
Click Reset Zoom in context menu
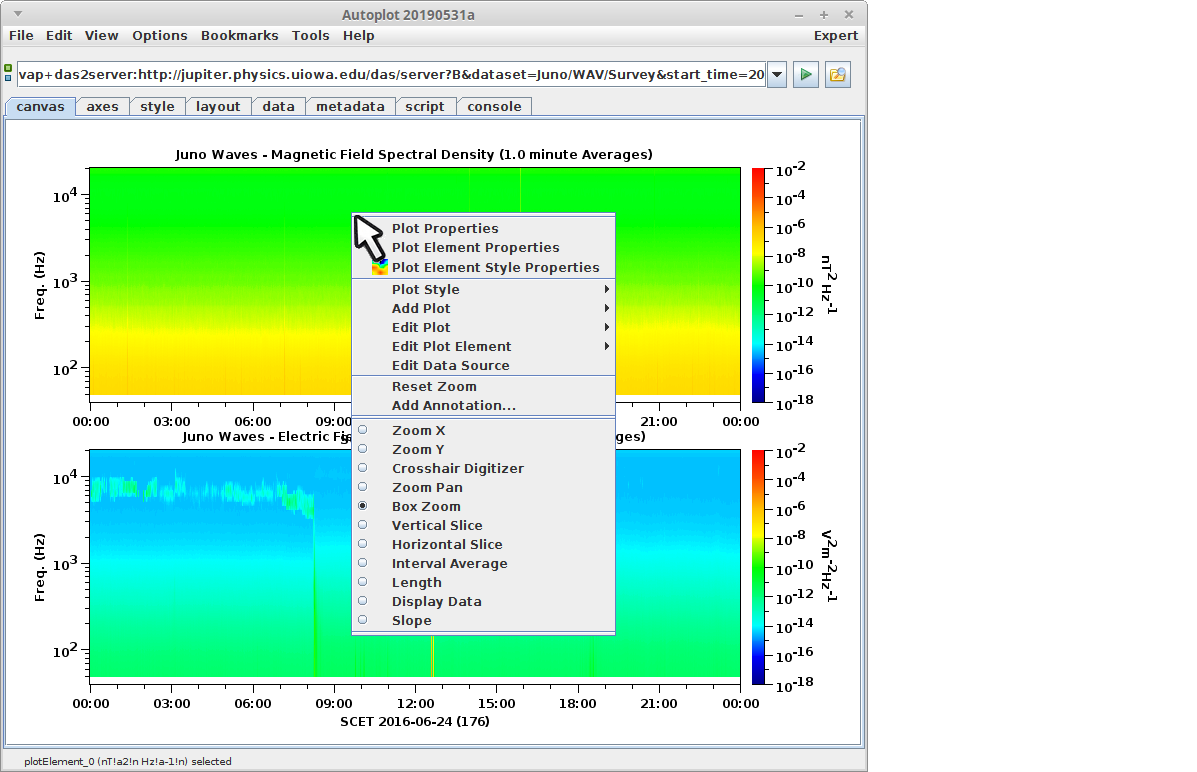click(x=434, y=387)
